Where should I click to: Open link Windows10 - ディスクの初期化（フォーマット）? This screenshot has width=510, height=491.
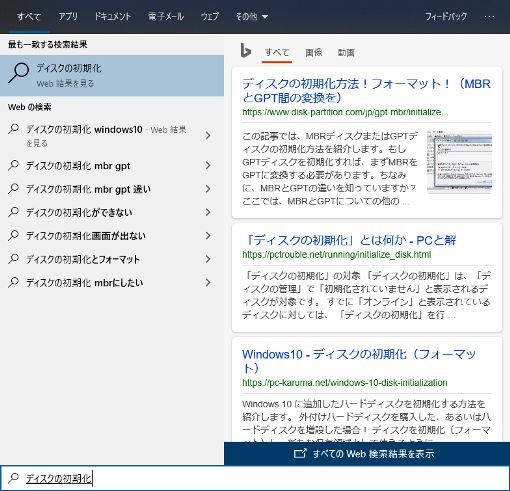click(359, 361)
